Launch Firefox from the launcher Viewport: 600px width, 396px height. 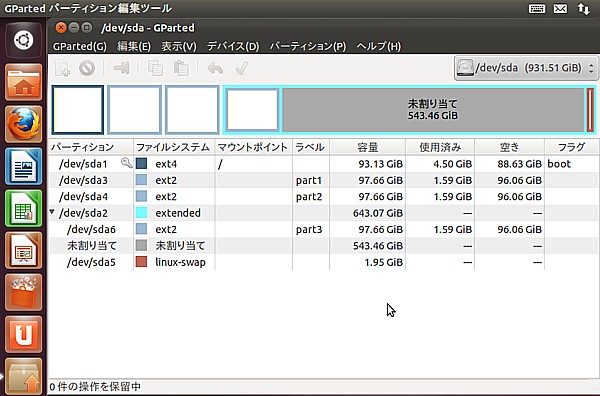23,124
